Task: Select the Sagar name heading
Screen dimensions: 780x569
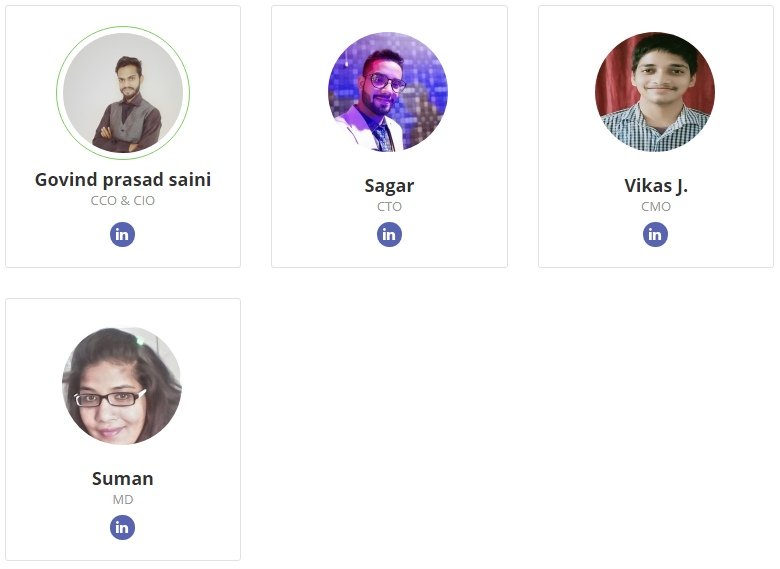Action: click(389, 185)
